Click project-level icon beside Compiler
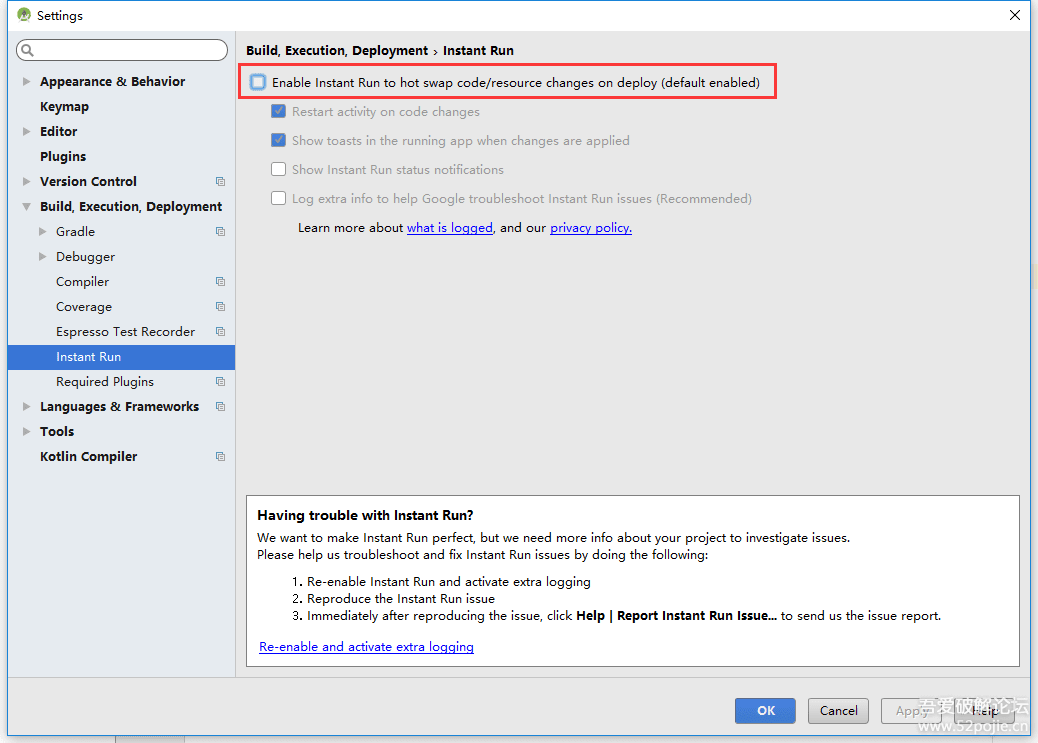The height and width of the screenshot is (743, 1038). [220, 281]
